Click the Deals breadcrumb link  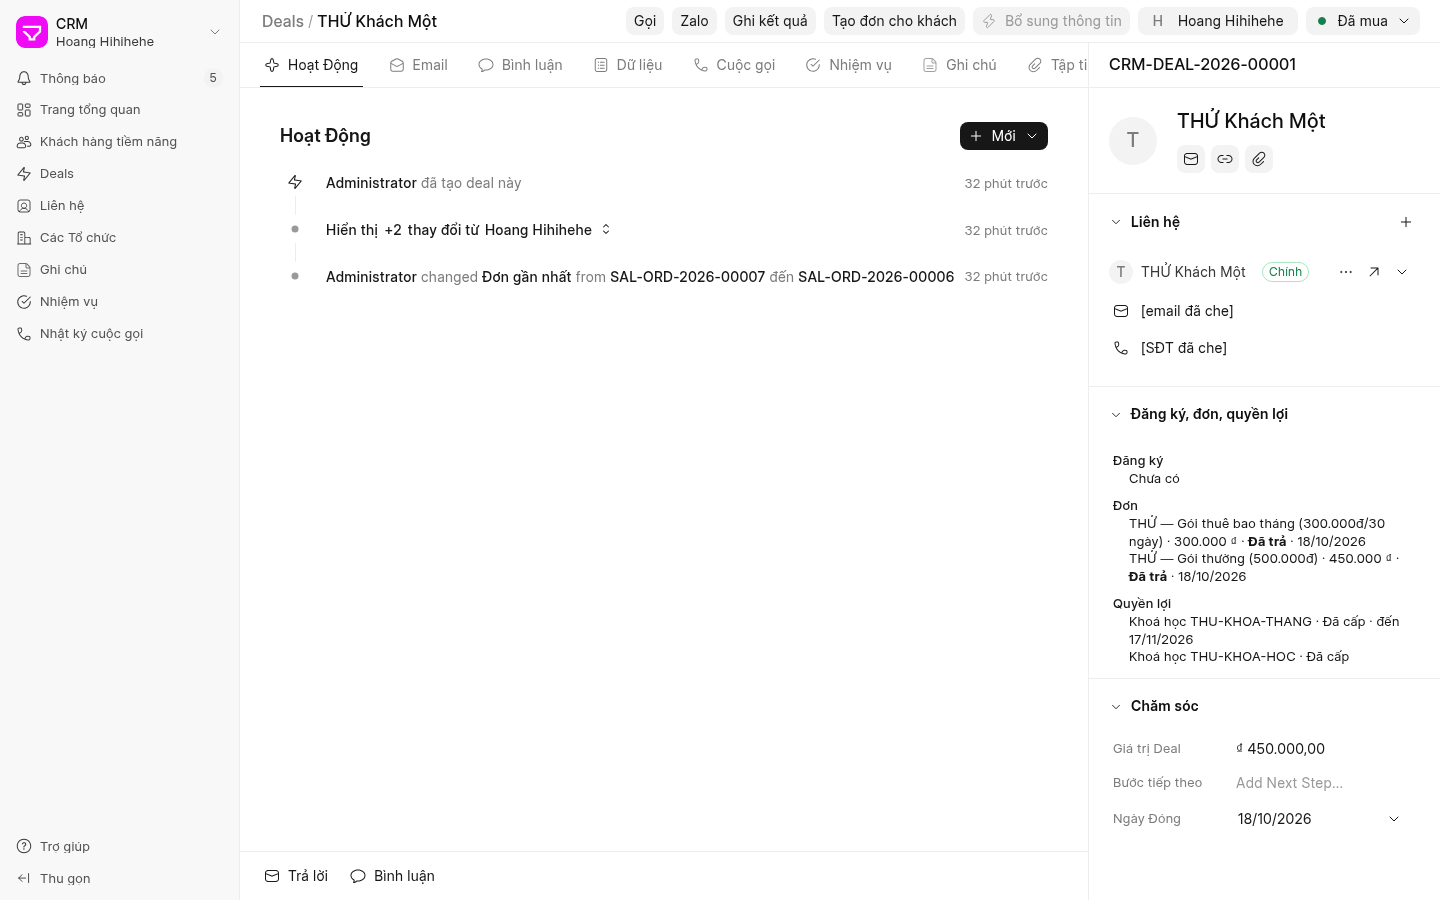click(x=283, y=21)
